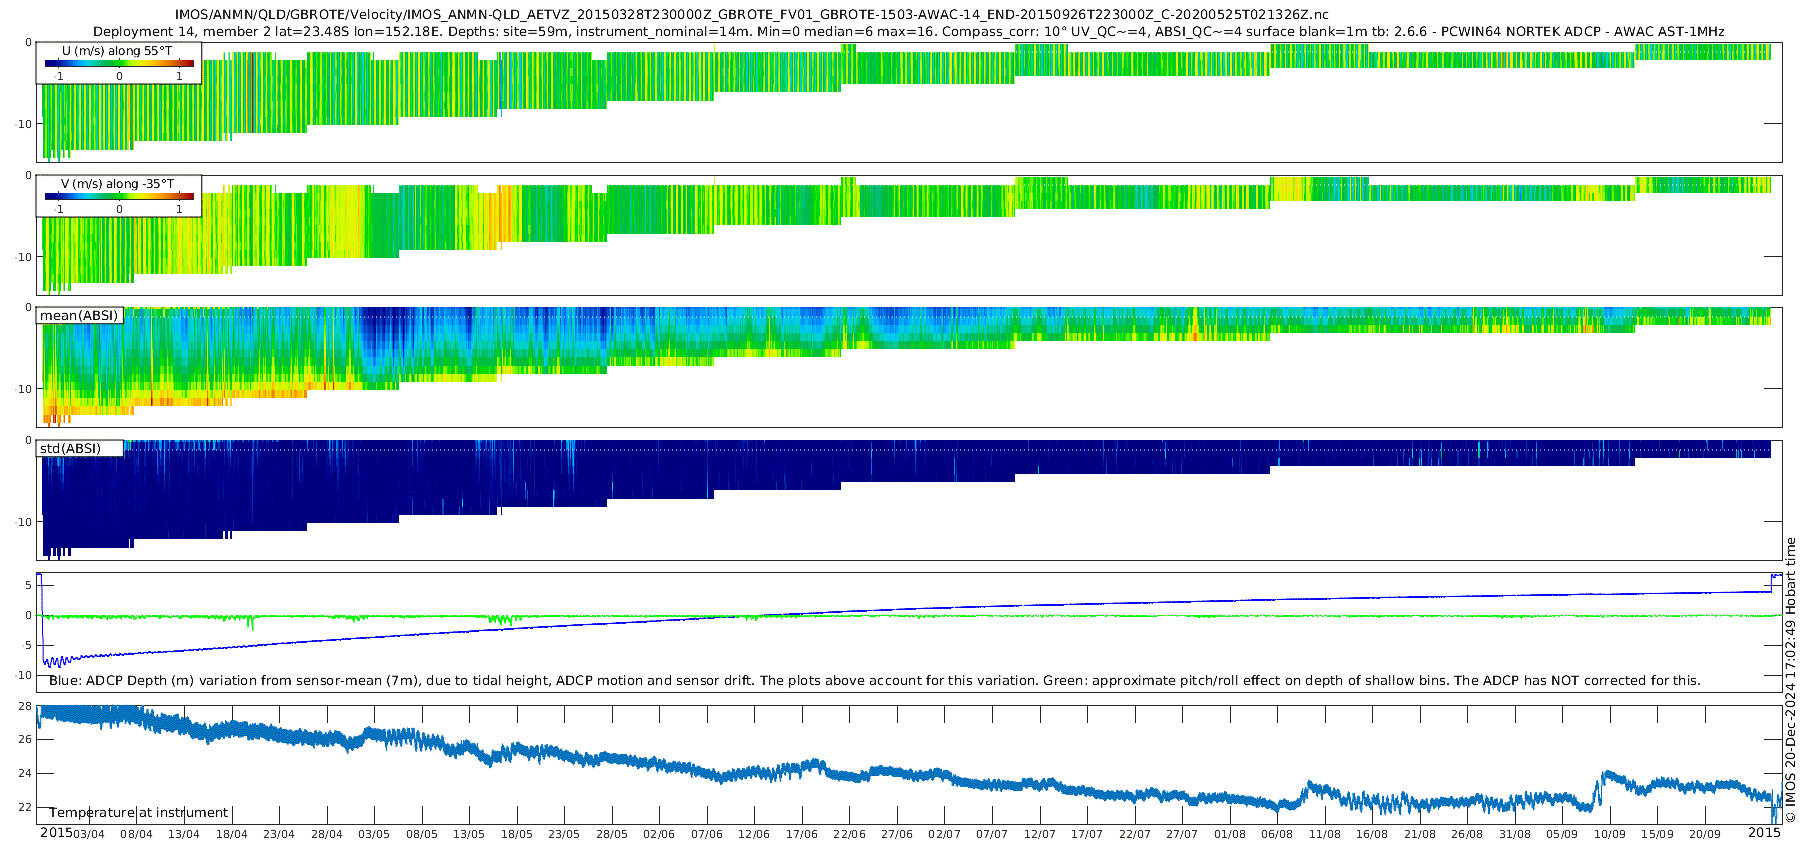Select the 'U (m/s) along 55°T' legend title
Viewport: 1800px width, 850px height.
coord(117,50)
